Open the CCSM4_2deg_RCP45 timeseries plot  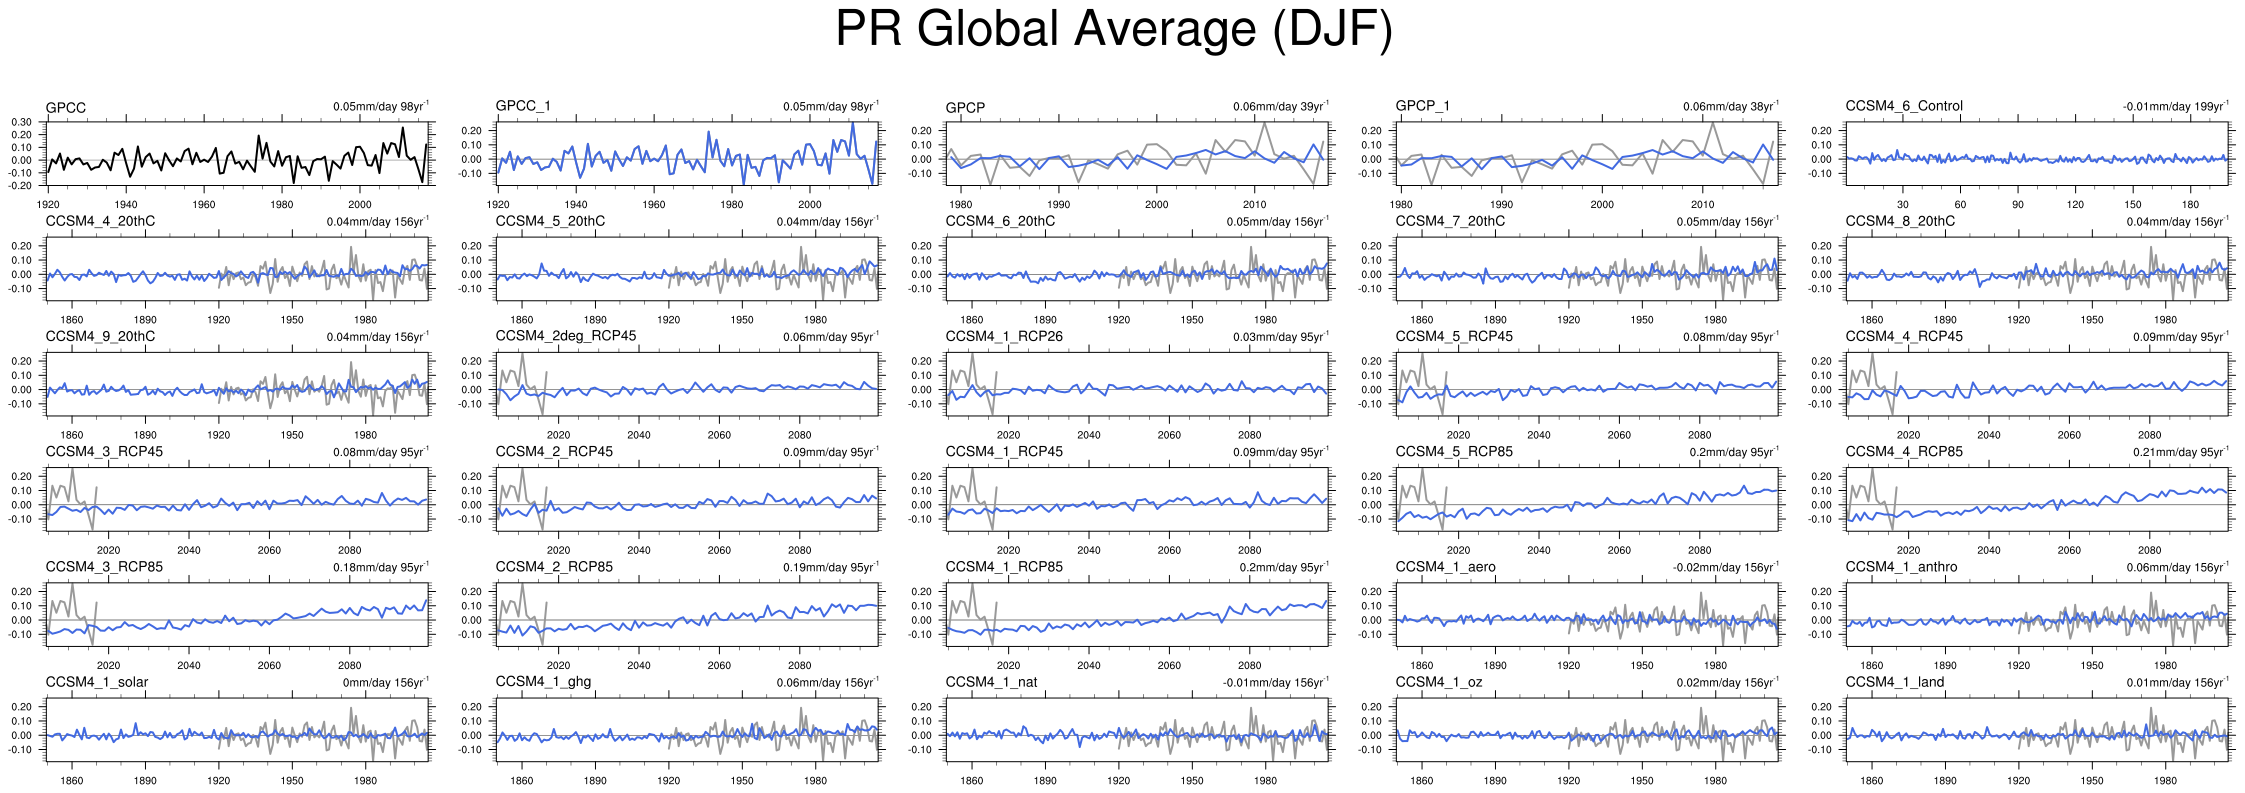[687, 384]
